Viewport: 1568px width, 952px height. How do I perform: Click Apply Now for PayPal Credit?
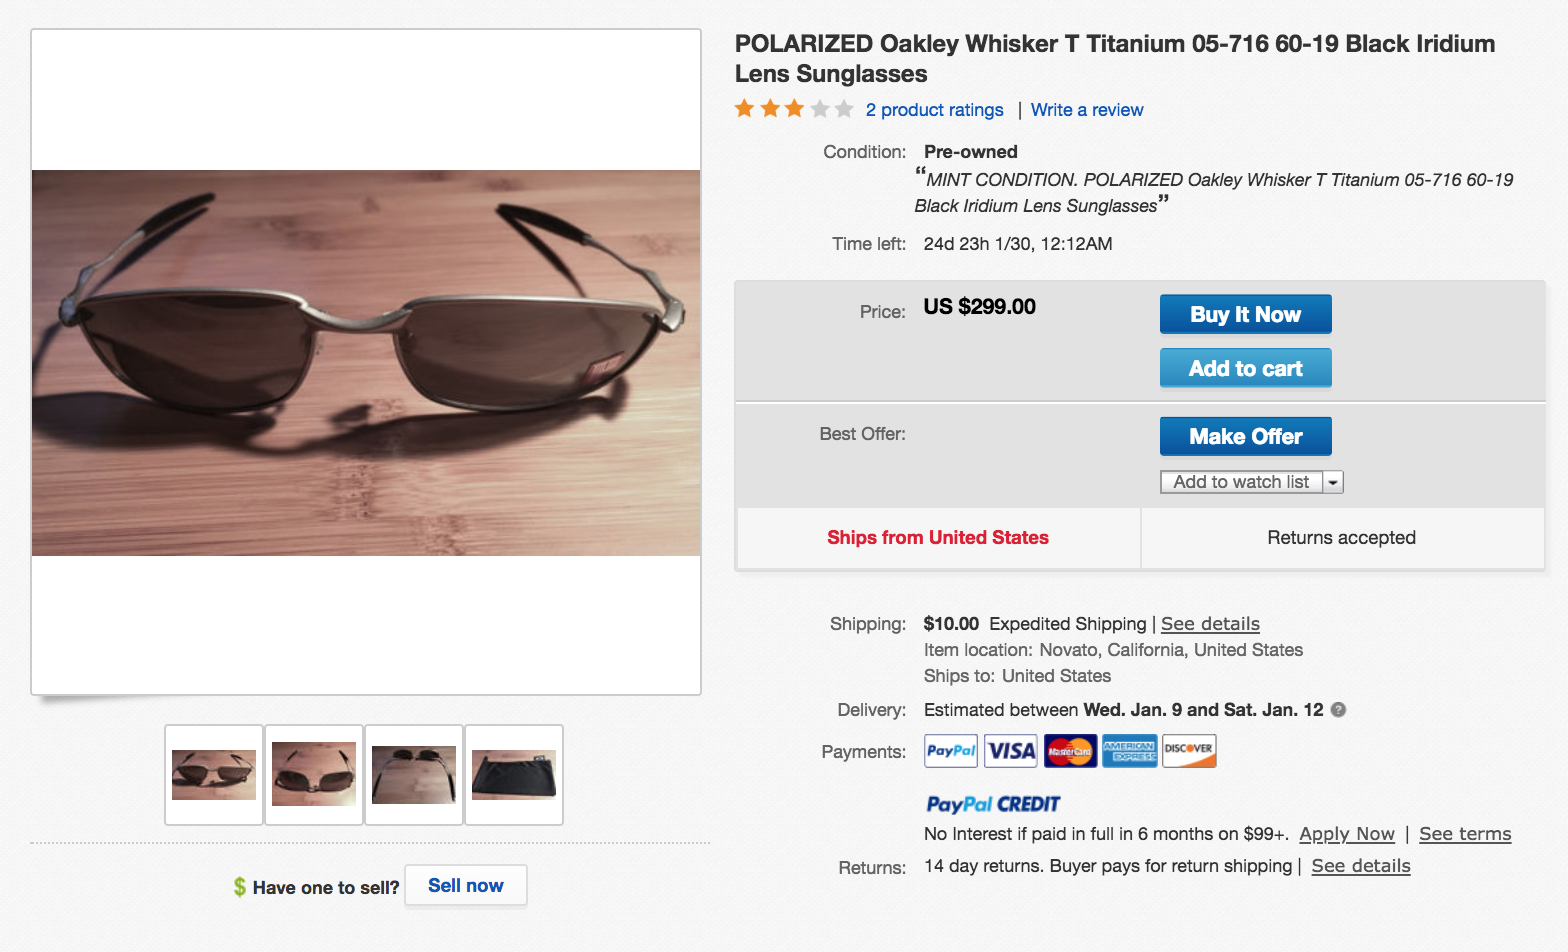(1346, 834)
